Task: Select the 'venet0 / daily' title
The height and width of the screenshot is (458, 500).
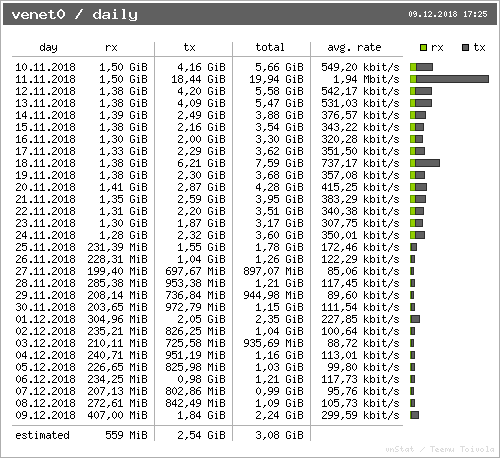Action: 75,15
